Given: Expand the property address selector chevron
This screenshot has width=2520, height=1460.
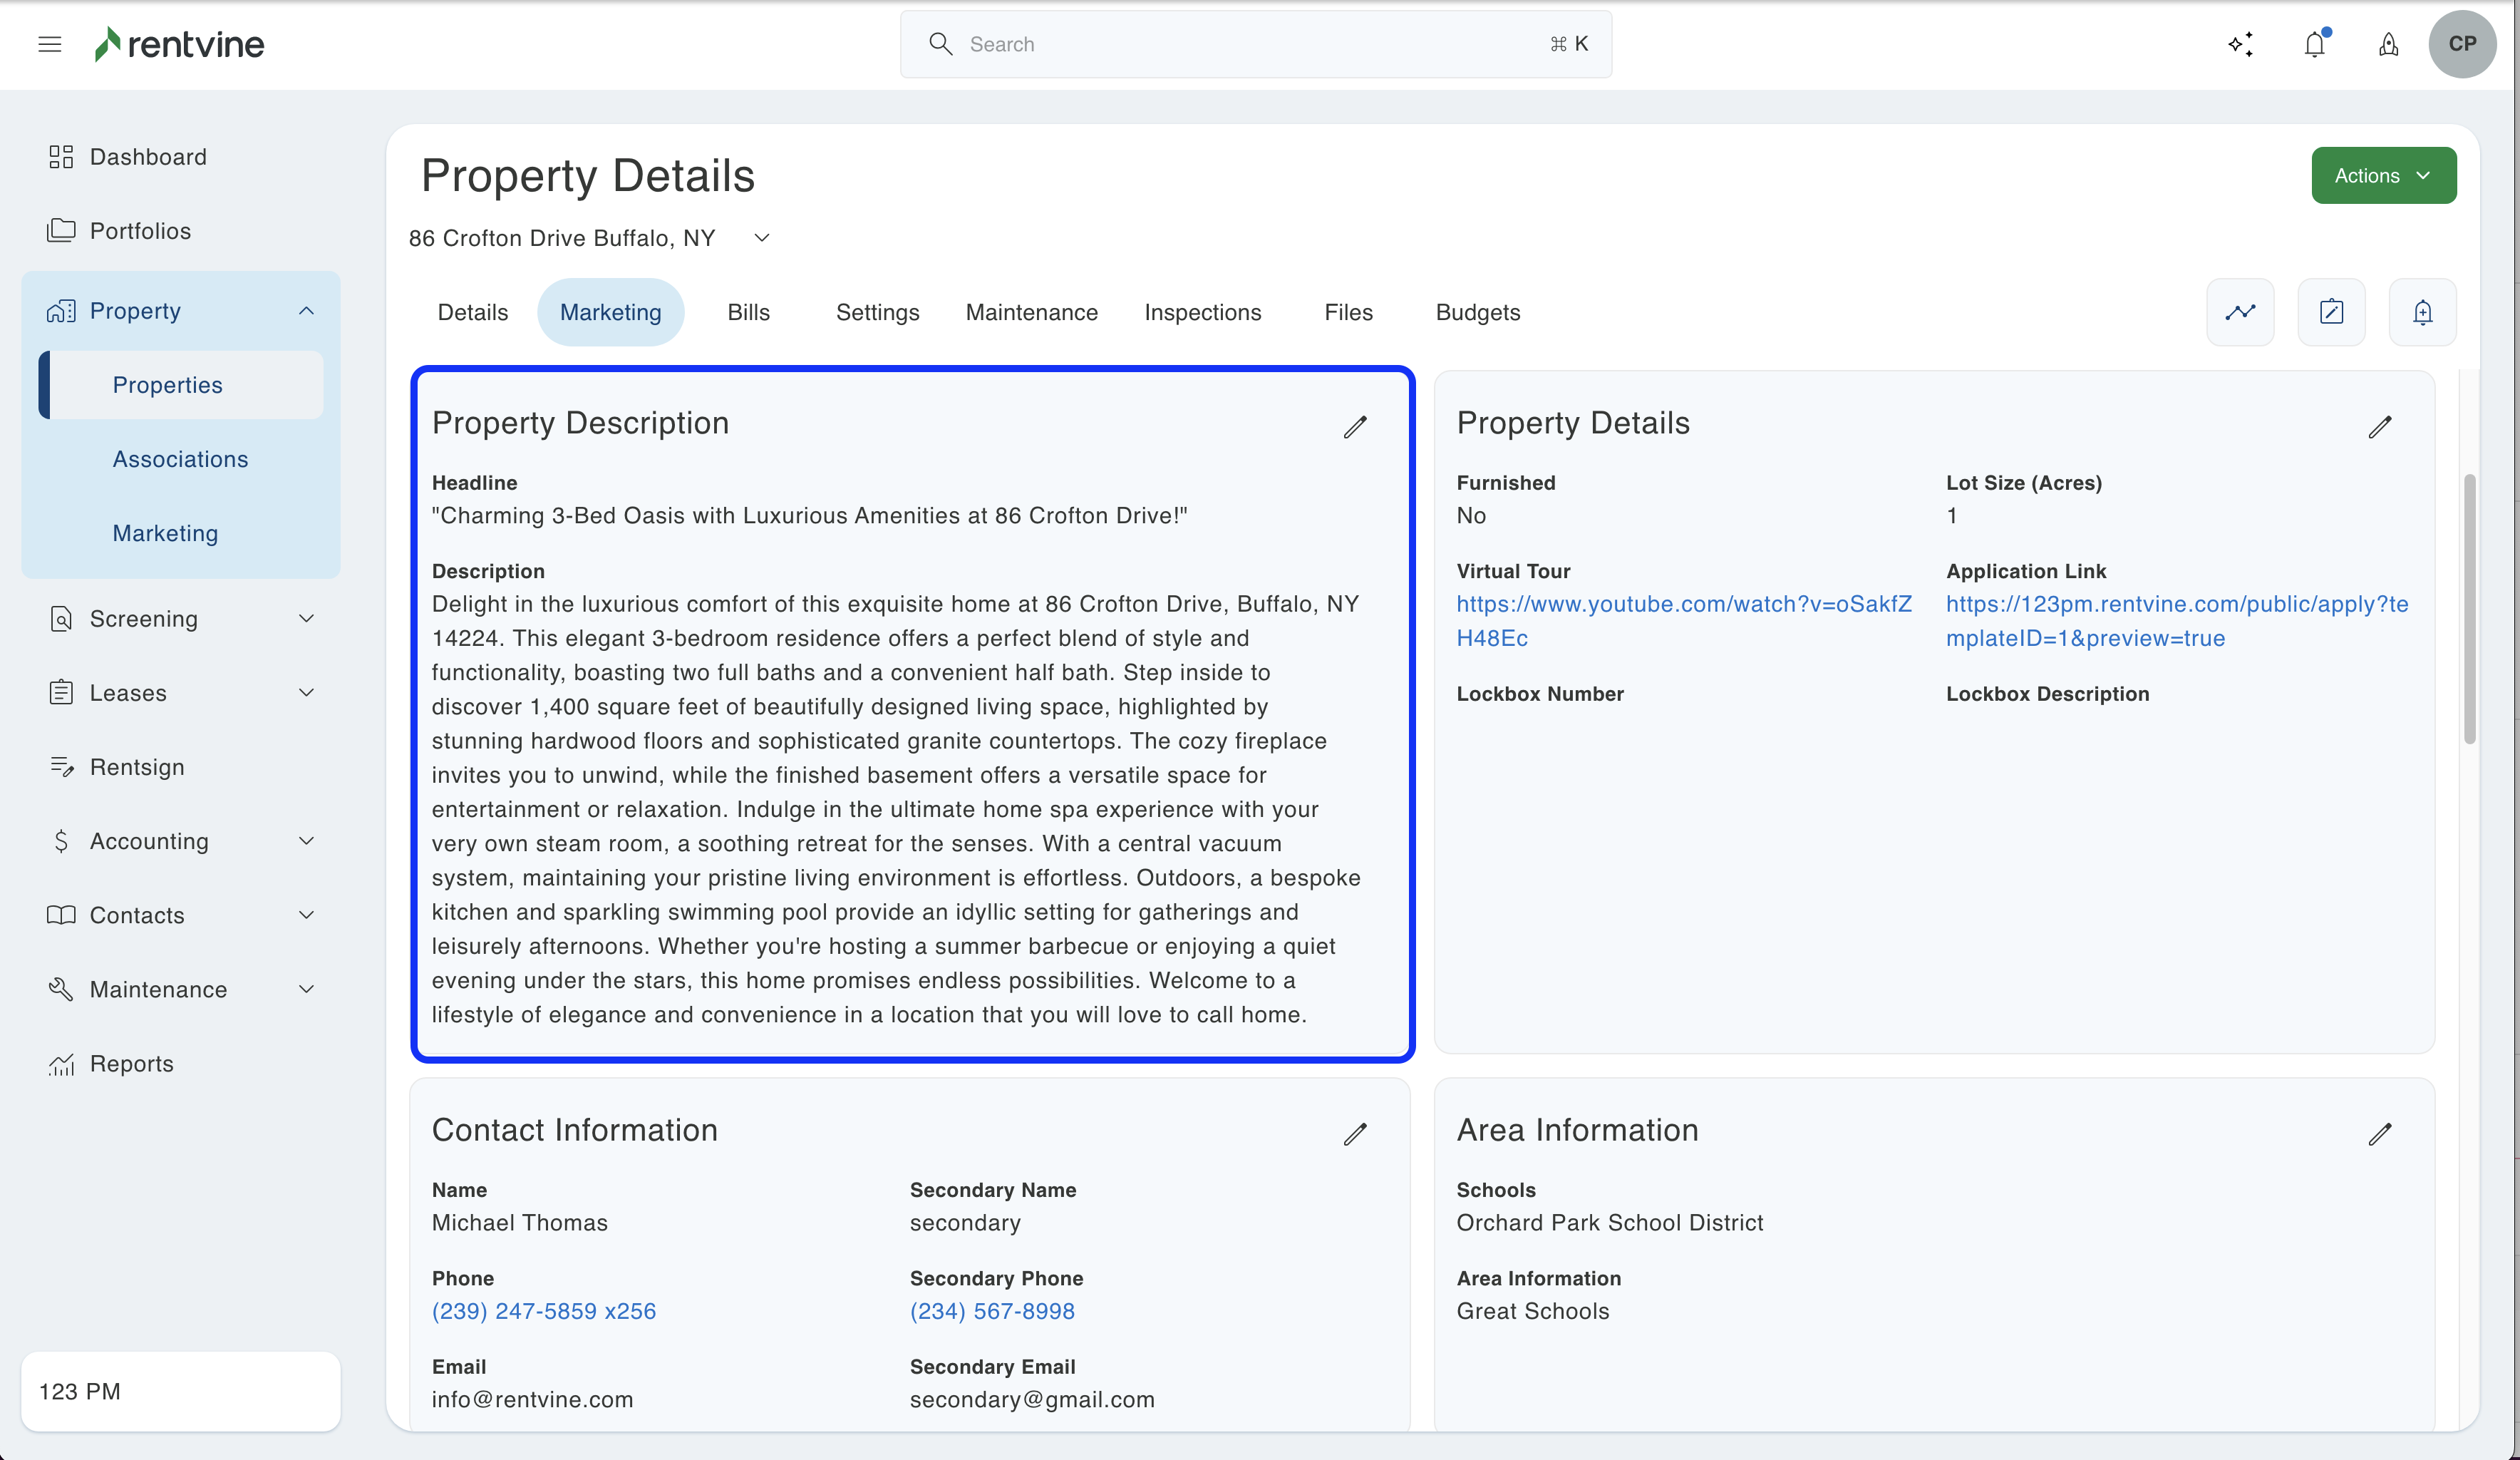Looking at the screenshot, I should [762, 238].
